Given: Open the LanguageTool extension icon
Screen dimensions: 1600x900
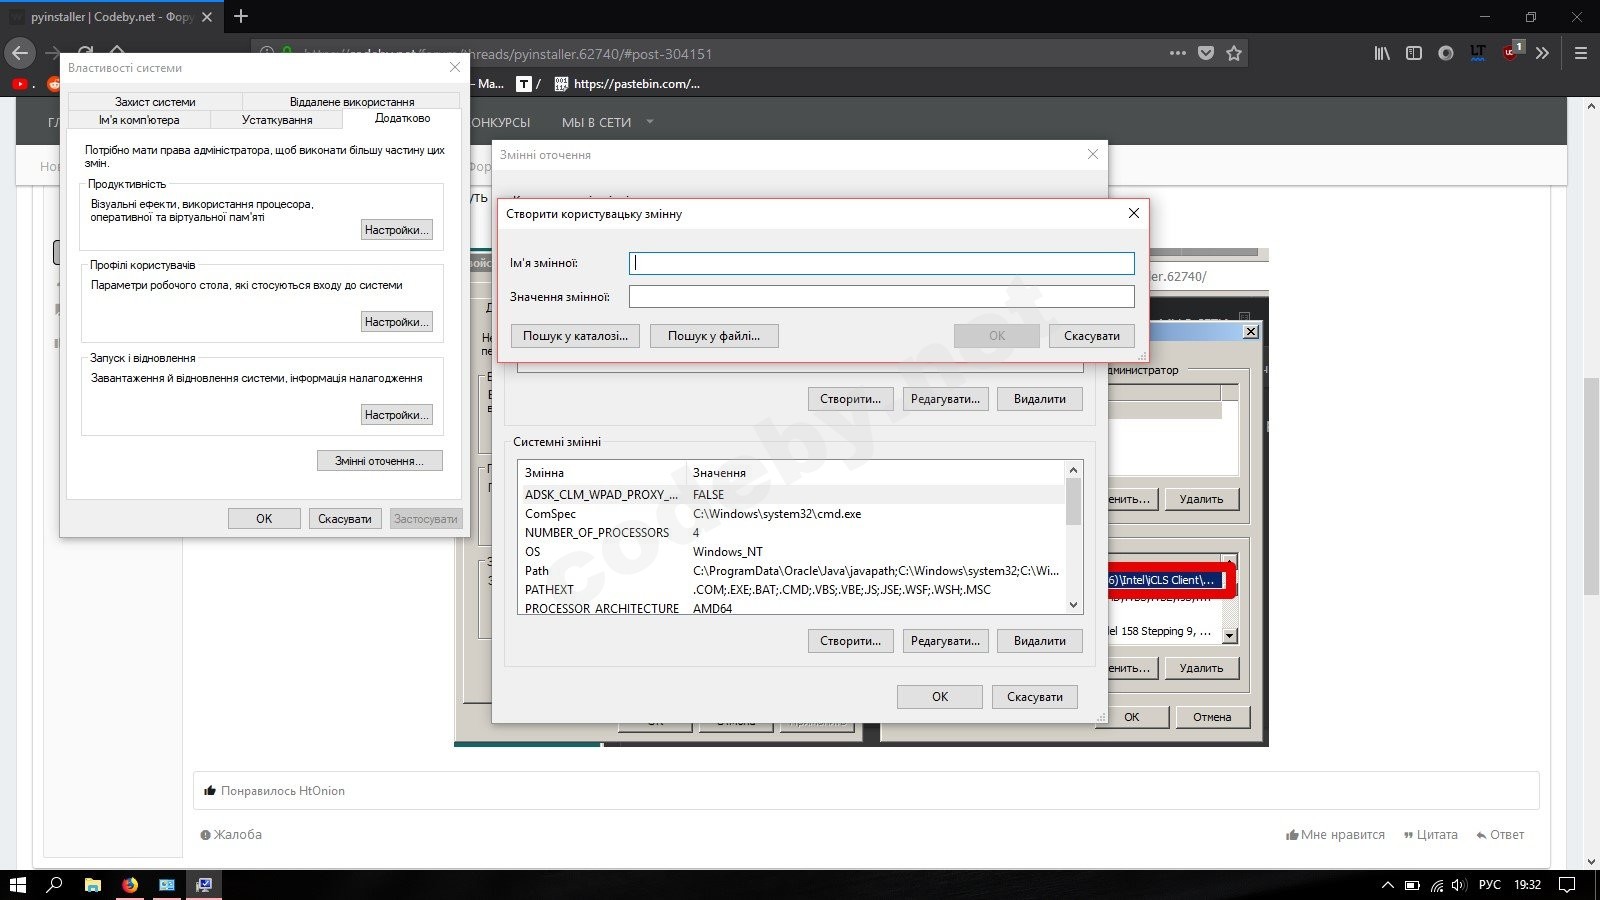Looking at the screenshot, I should pos(1478,54).
